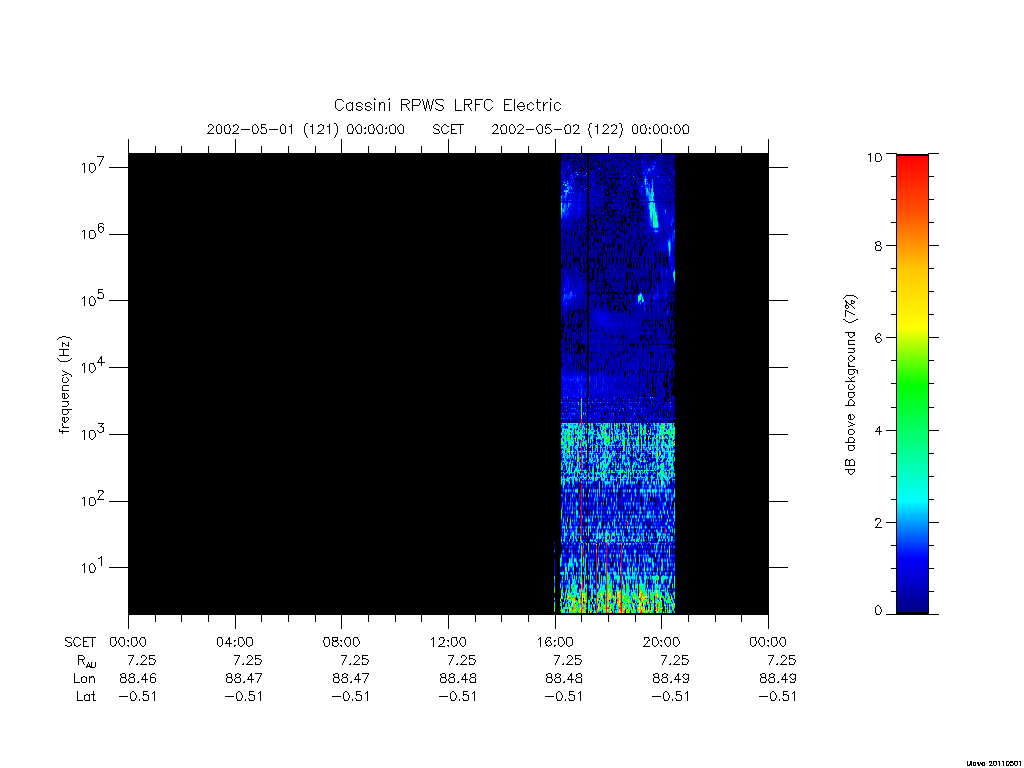Click the 'Cassini RPWS LRFC Electric' plot title
The image size is (1024, 768).
coord(447,105)
